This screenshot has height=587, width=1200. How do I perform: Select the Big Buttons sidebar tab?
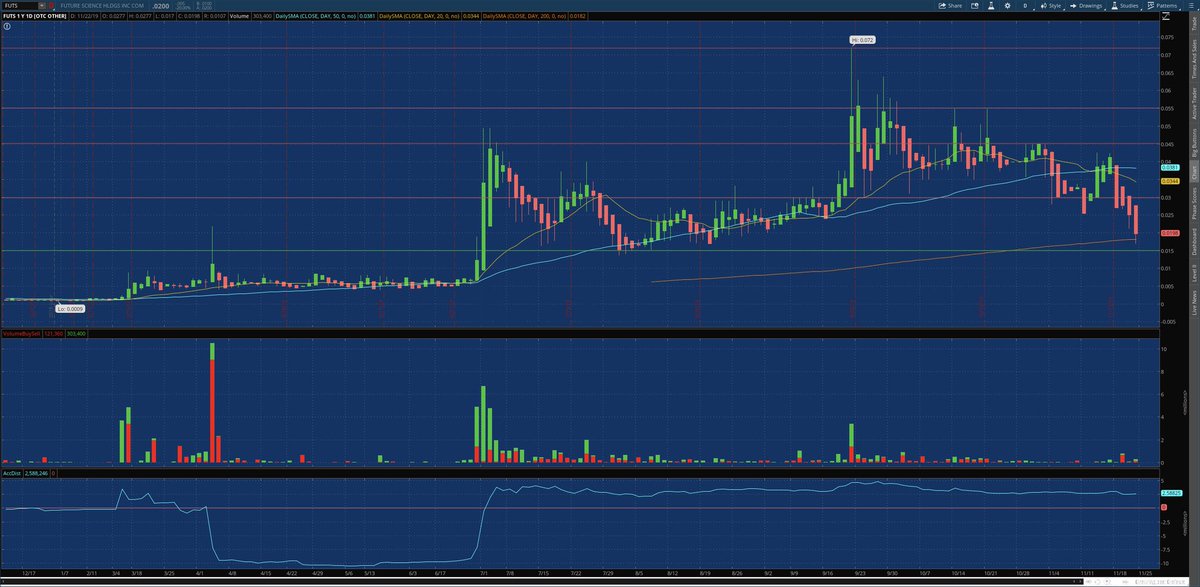[1193, 144]
